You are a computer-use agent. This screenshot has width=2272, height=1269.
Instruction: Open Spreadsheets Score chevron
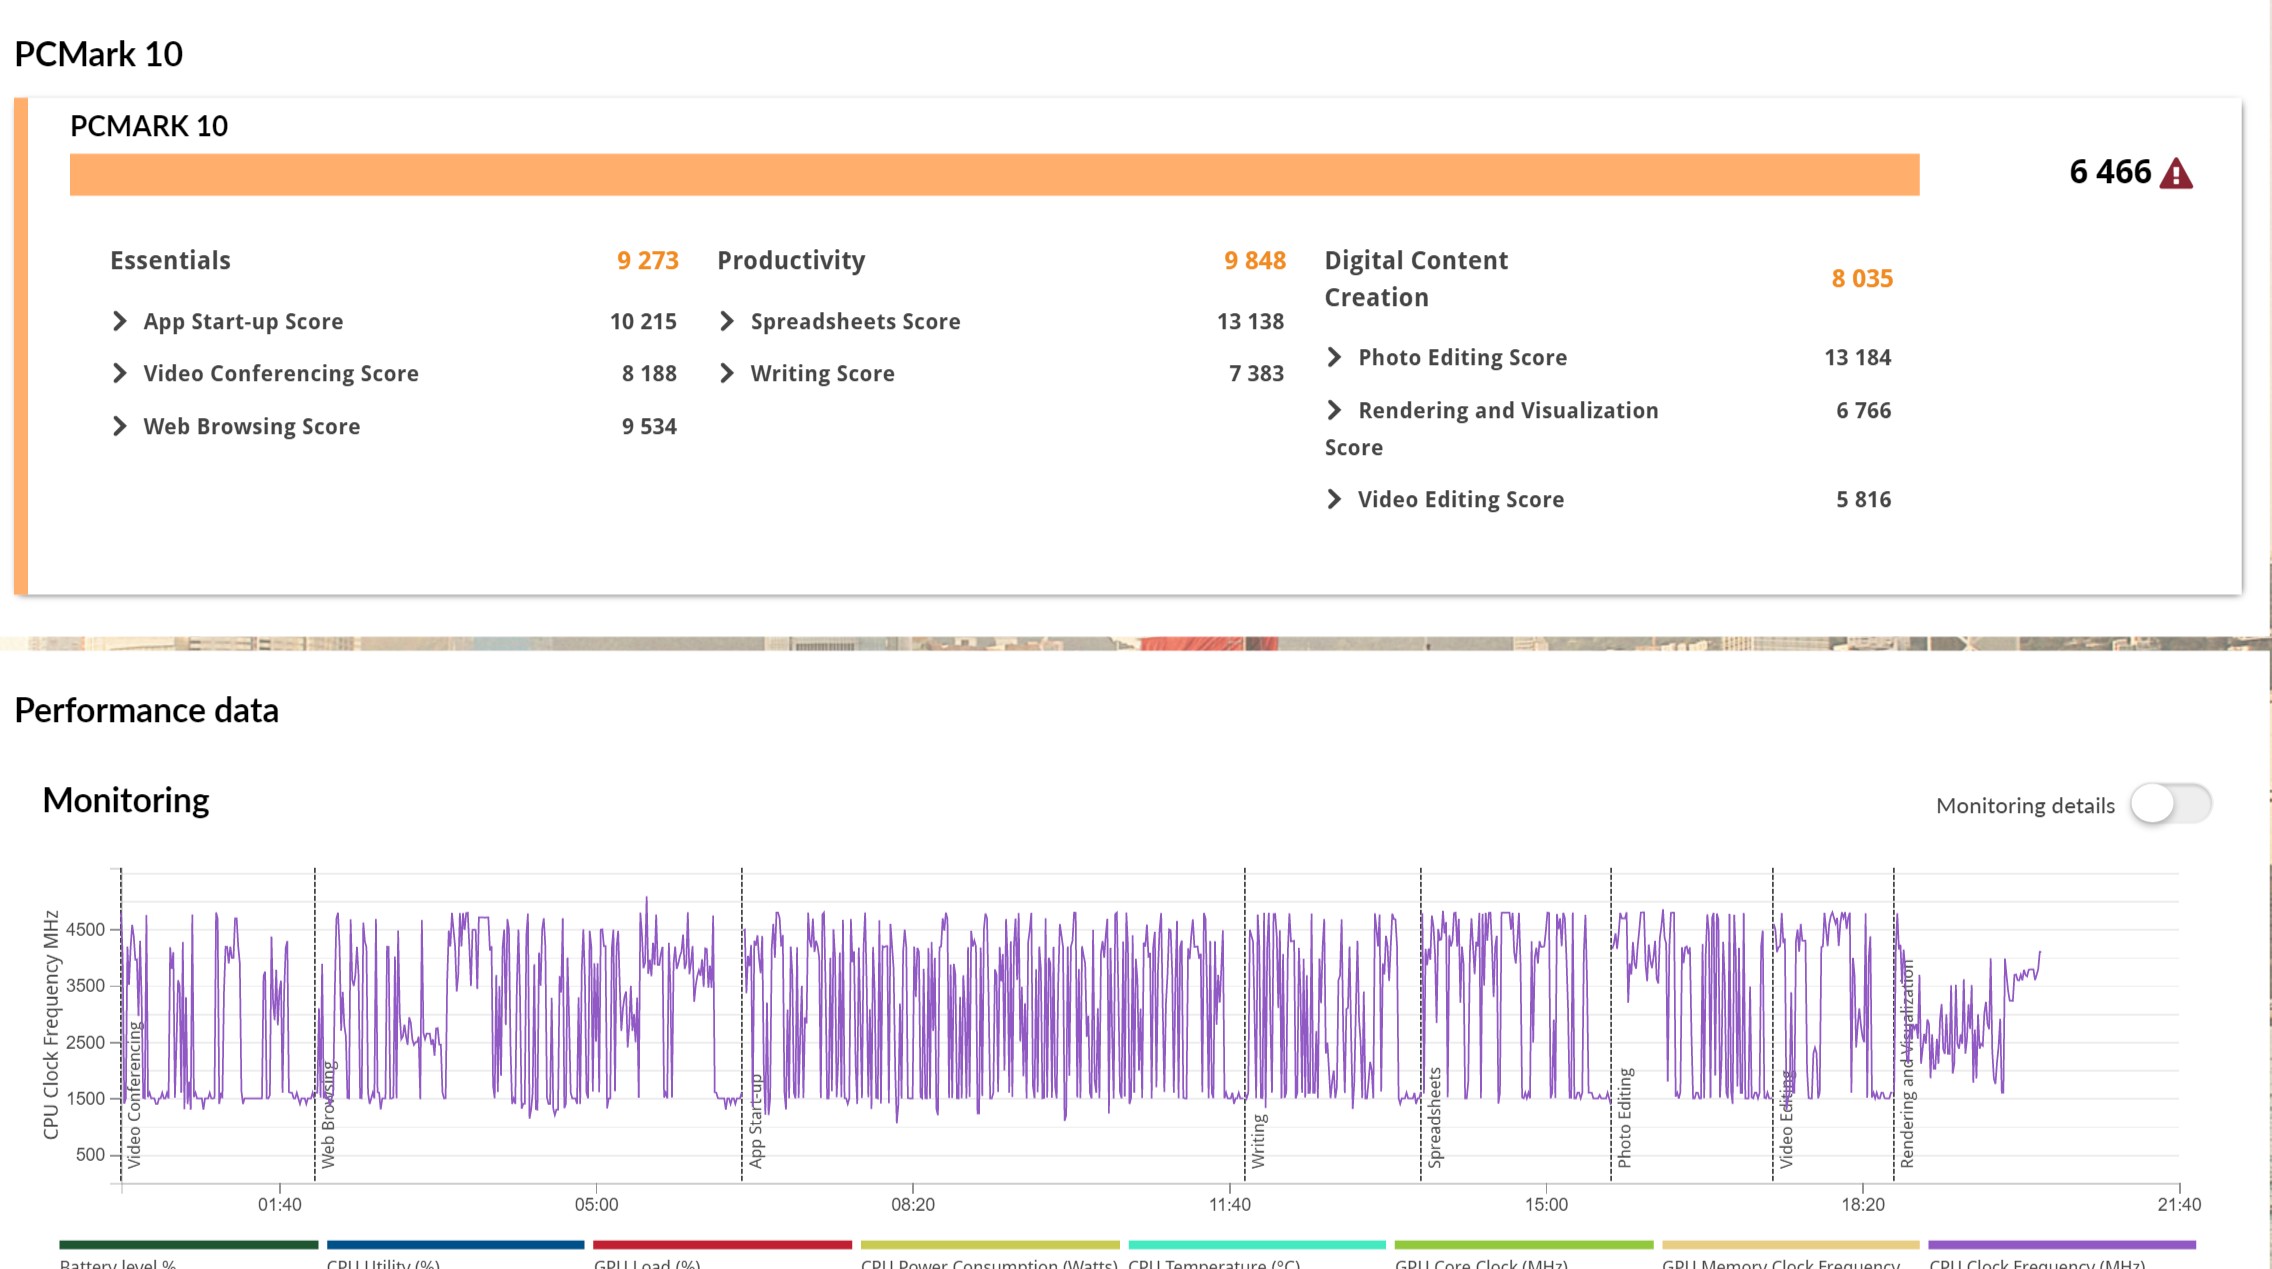click(727, 321)
